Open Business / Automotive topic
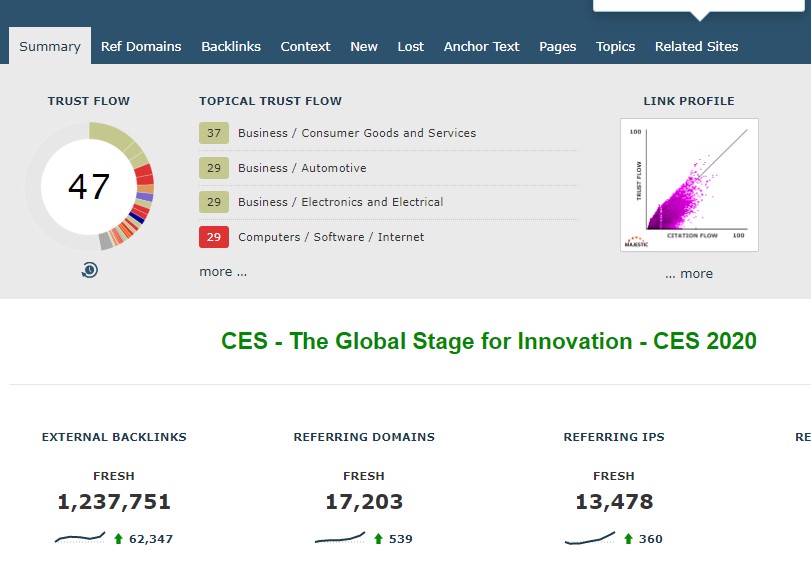Image resolution: width=811 pixels, height=562 pixels. 302,168
